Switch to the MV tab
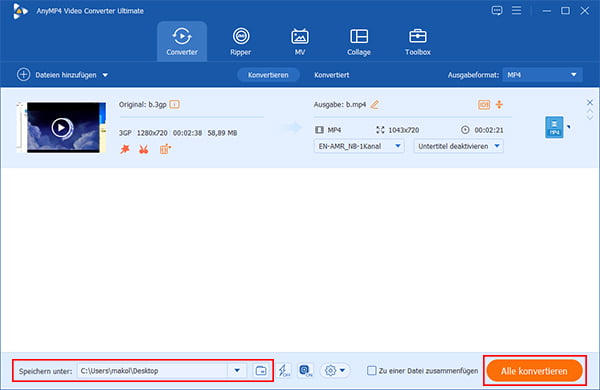 tap(300, 42)
